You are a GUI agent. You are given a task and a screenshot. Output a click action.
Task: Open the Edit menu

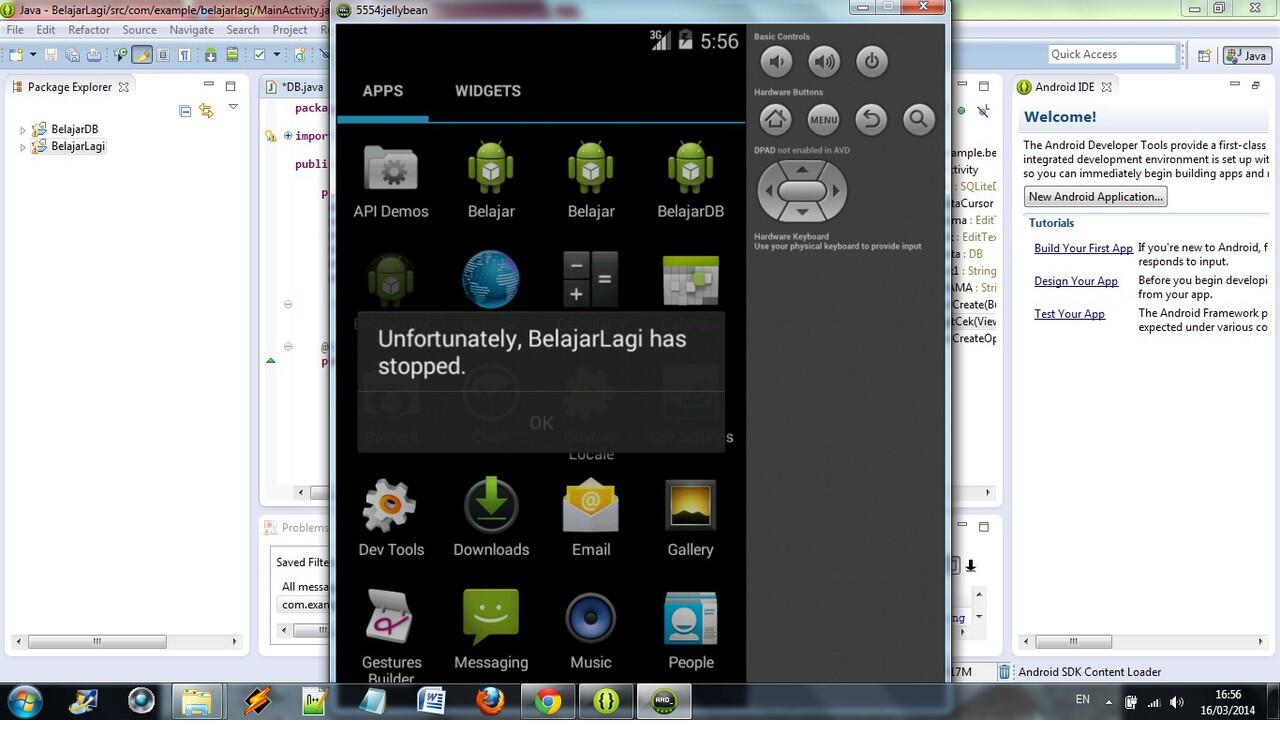[46, 30]
